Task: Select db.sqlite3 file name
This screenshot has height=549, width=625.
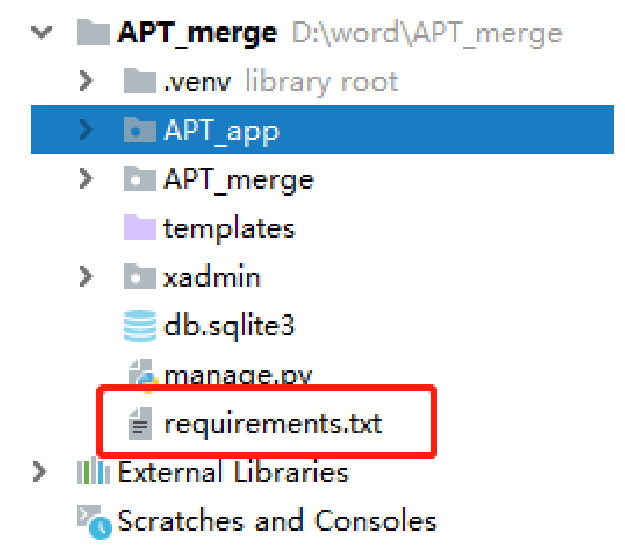Action: click(x=229, y=327)
